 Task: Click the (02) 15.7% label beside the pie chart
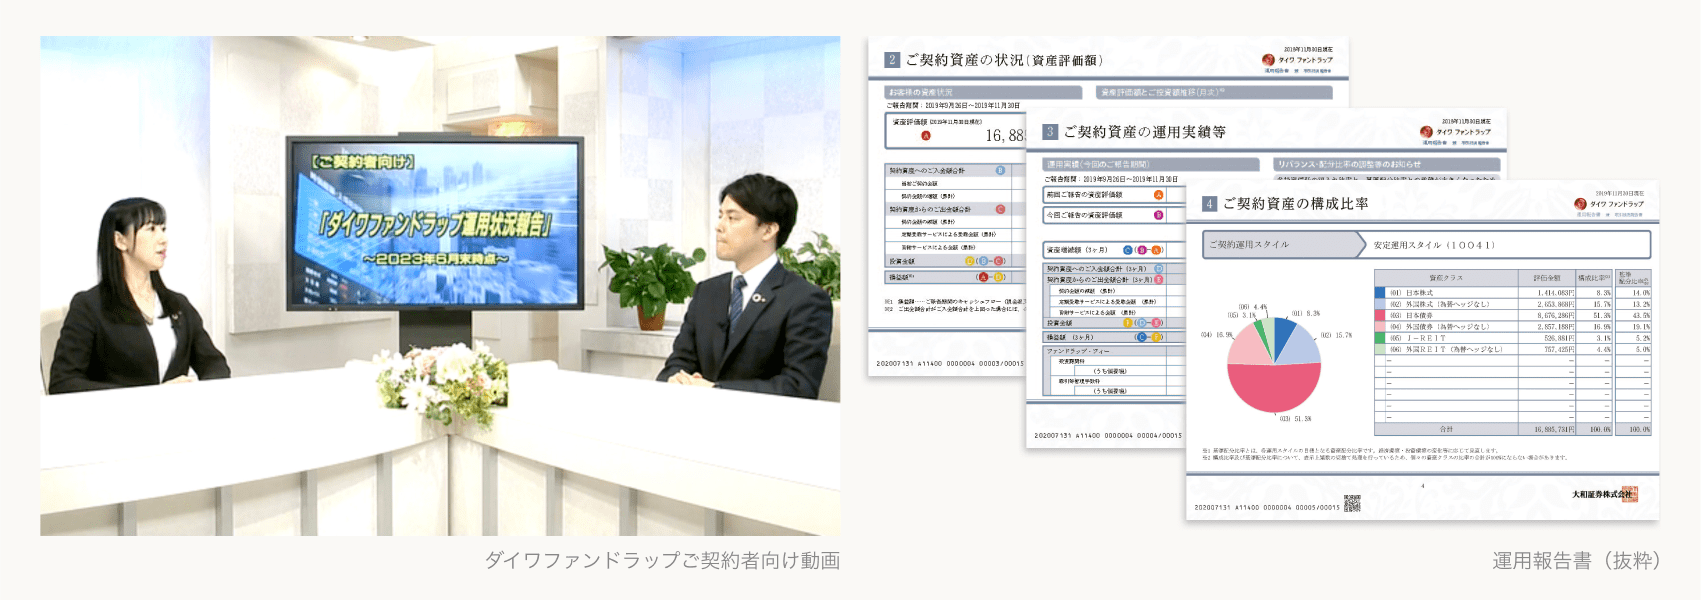click(1336, 335)
